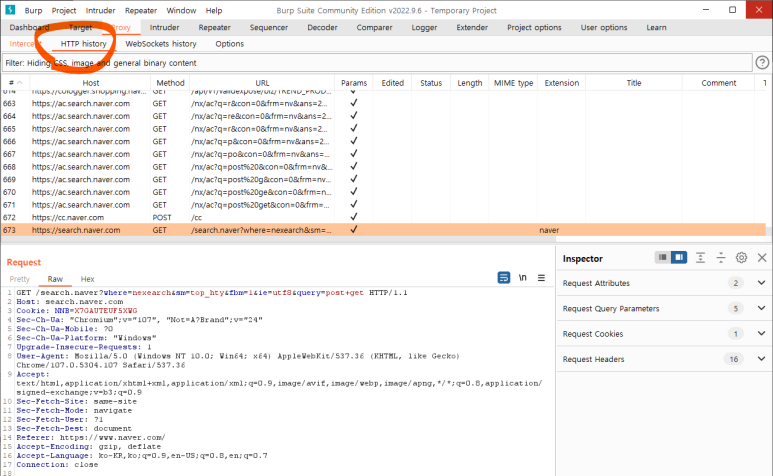
Task: Toggle non-printable characters \n icon
Action: tap(523, 278)
